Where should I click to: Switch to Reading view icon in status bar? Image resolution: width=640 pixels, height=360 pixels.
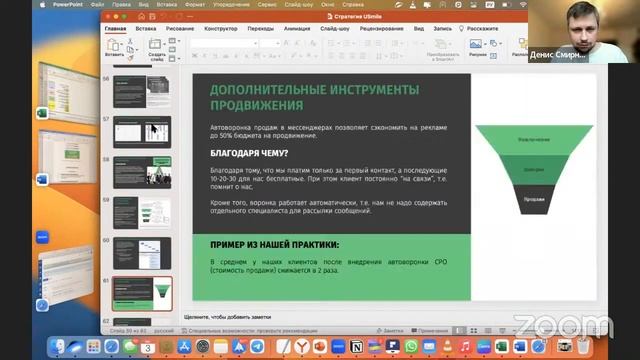coord(488,331)
